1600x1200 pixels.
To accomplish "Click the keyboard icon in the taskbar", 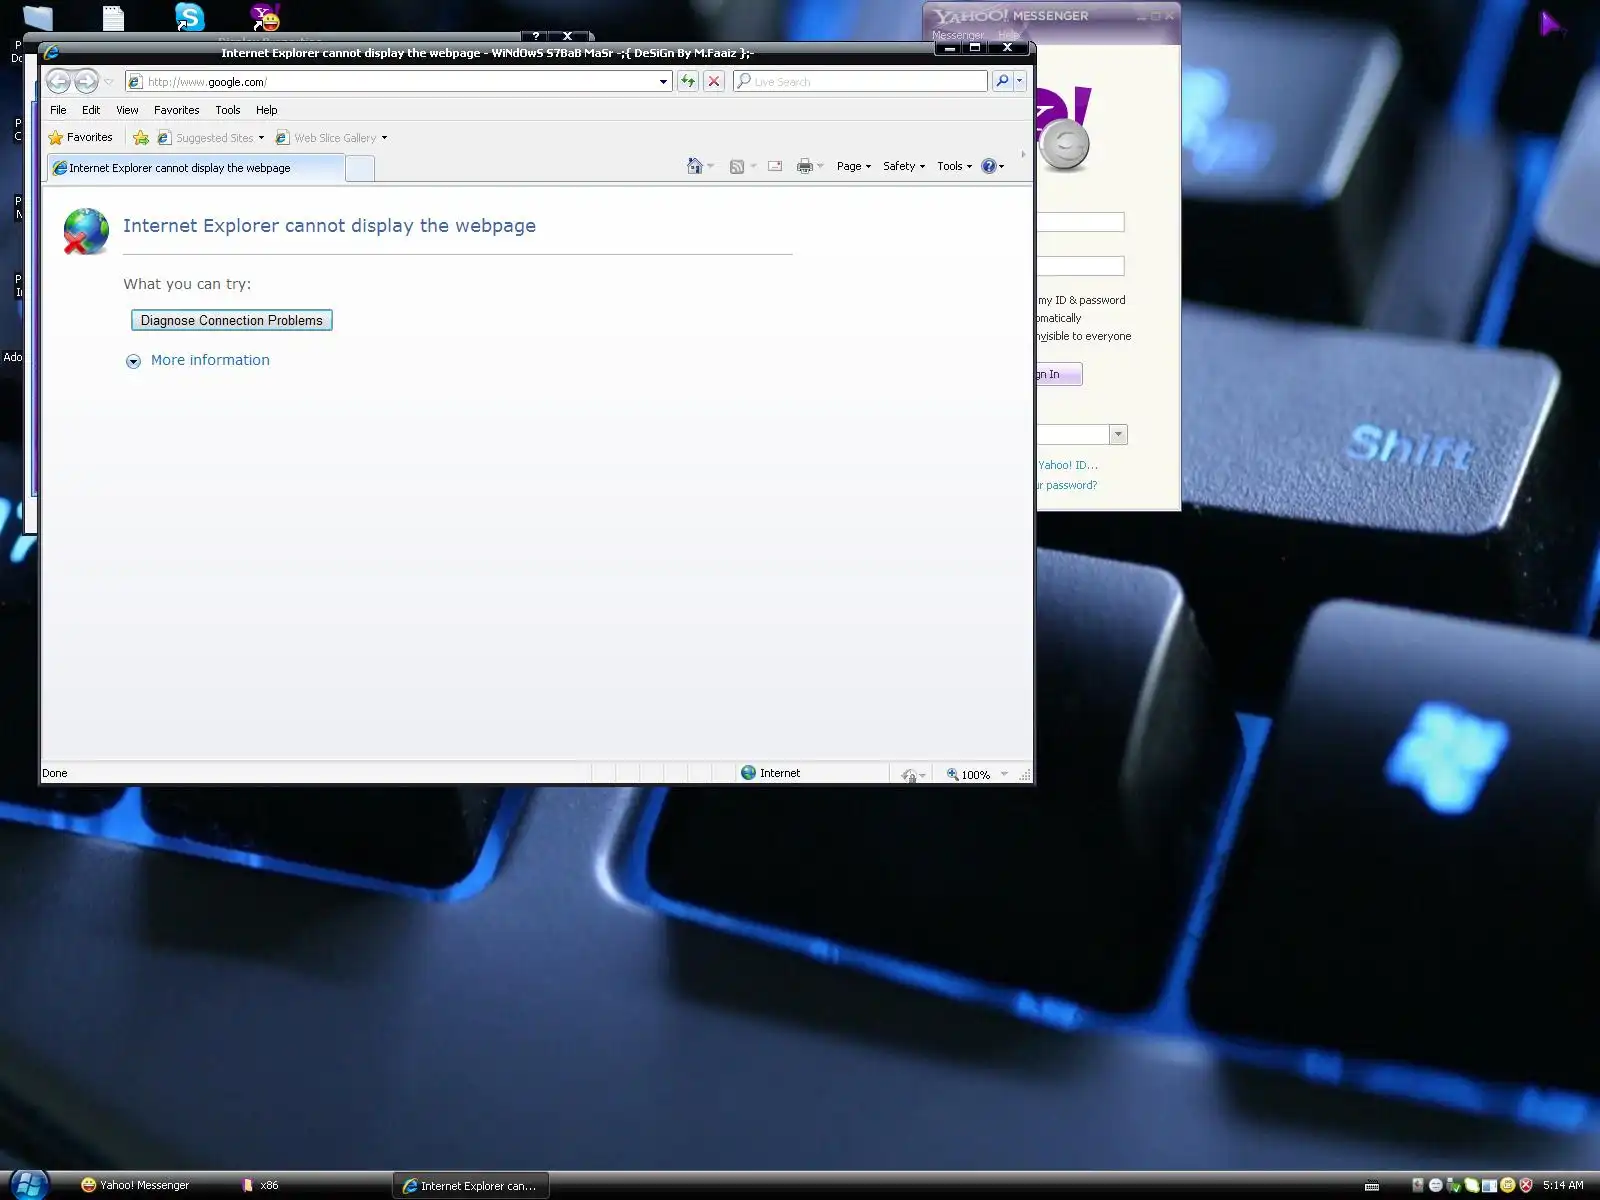I will (x=1372, y=1186).
